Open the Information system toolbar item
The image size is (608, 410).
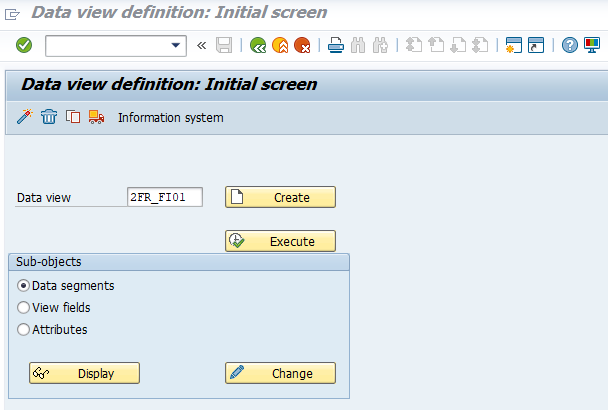[x=170, y=118]
